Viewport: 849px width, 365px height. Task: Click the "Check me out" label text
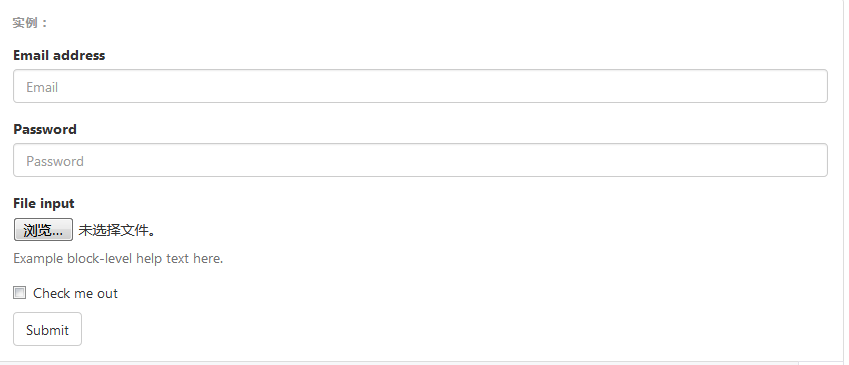point(75,294)
